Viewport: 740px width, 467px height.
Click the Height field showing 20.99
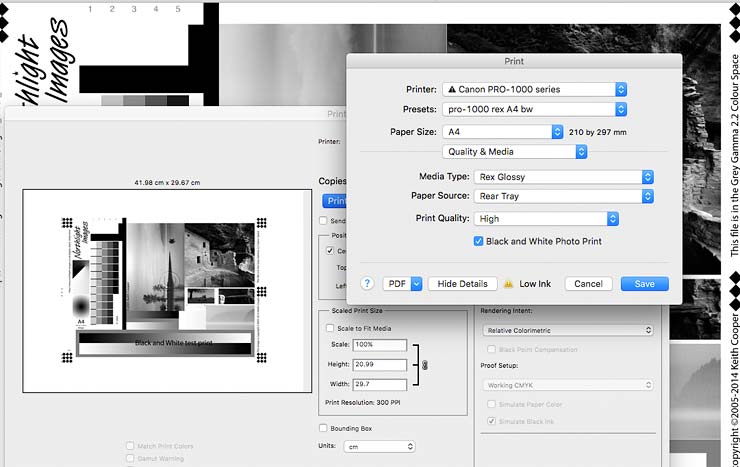pos(379,365)
